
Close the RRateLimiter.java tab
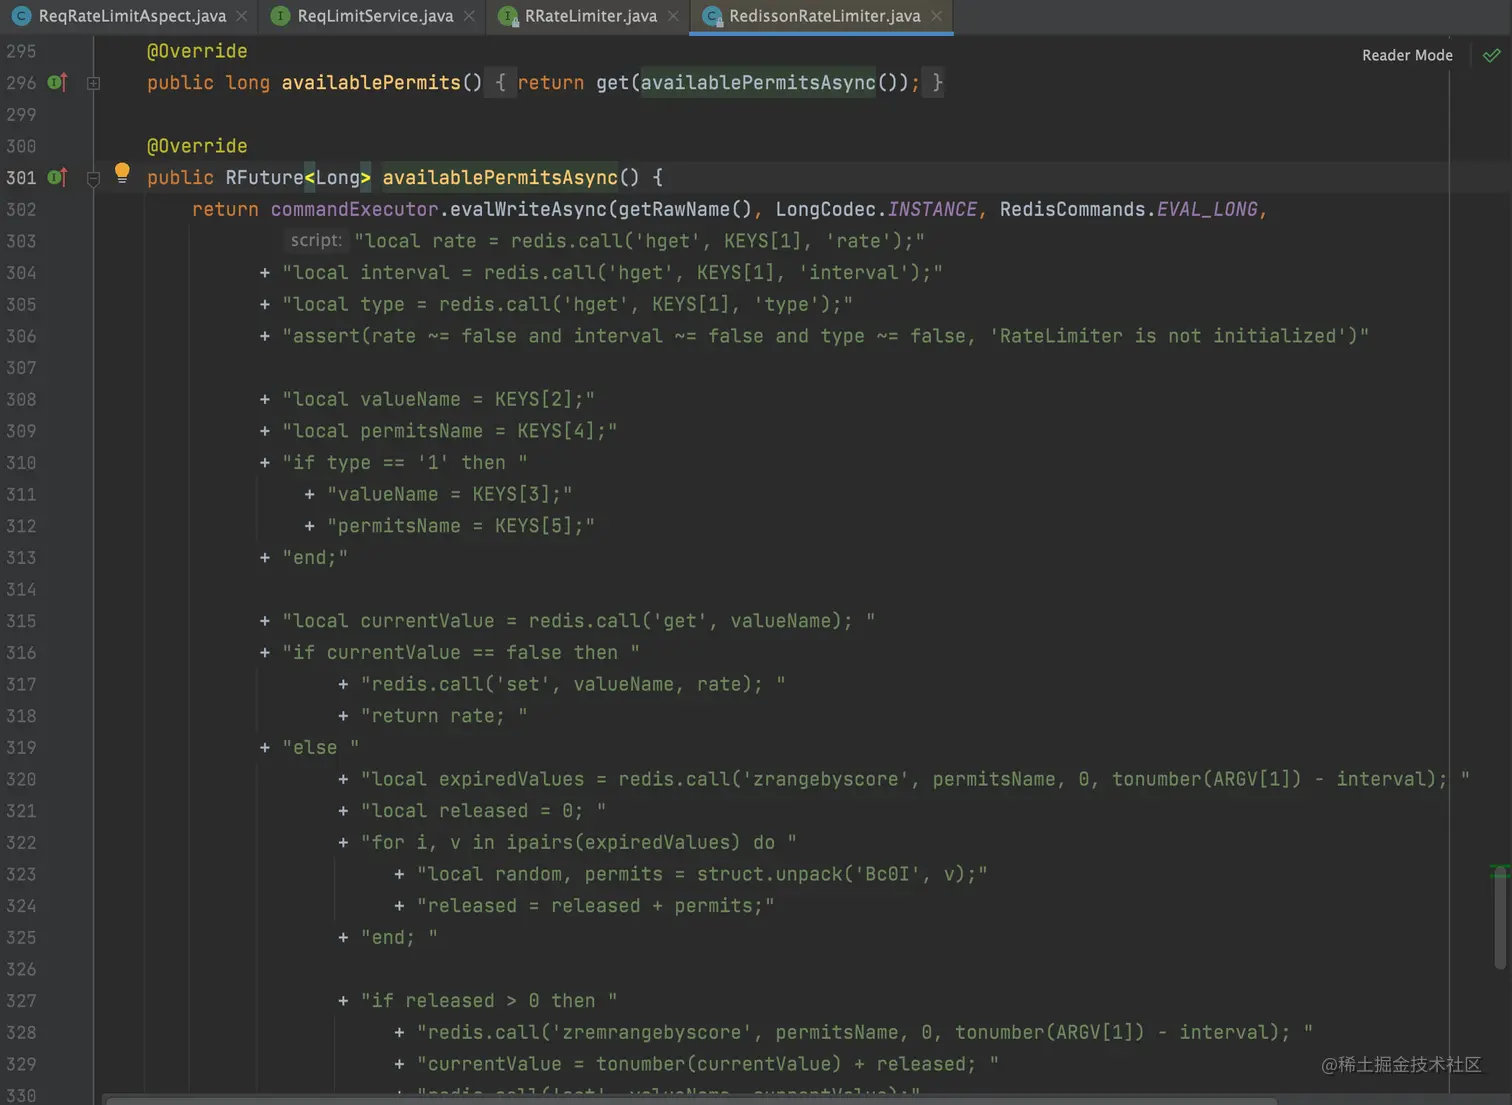[x=673, y=16]
